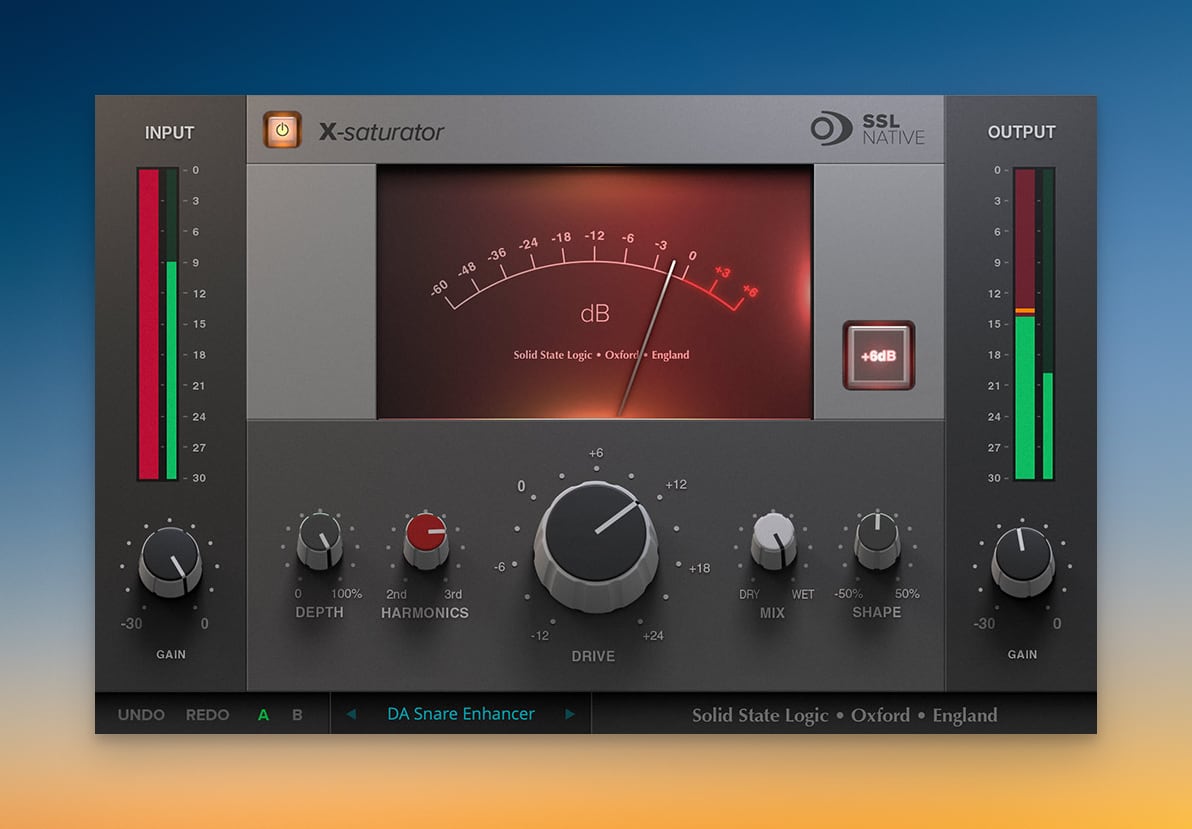The width and height of the screenshot is (1192, 829).
Task: Click the SSL Native logo
Action: click(867, 130)
